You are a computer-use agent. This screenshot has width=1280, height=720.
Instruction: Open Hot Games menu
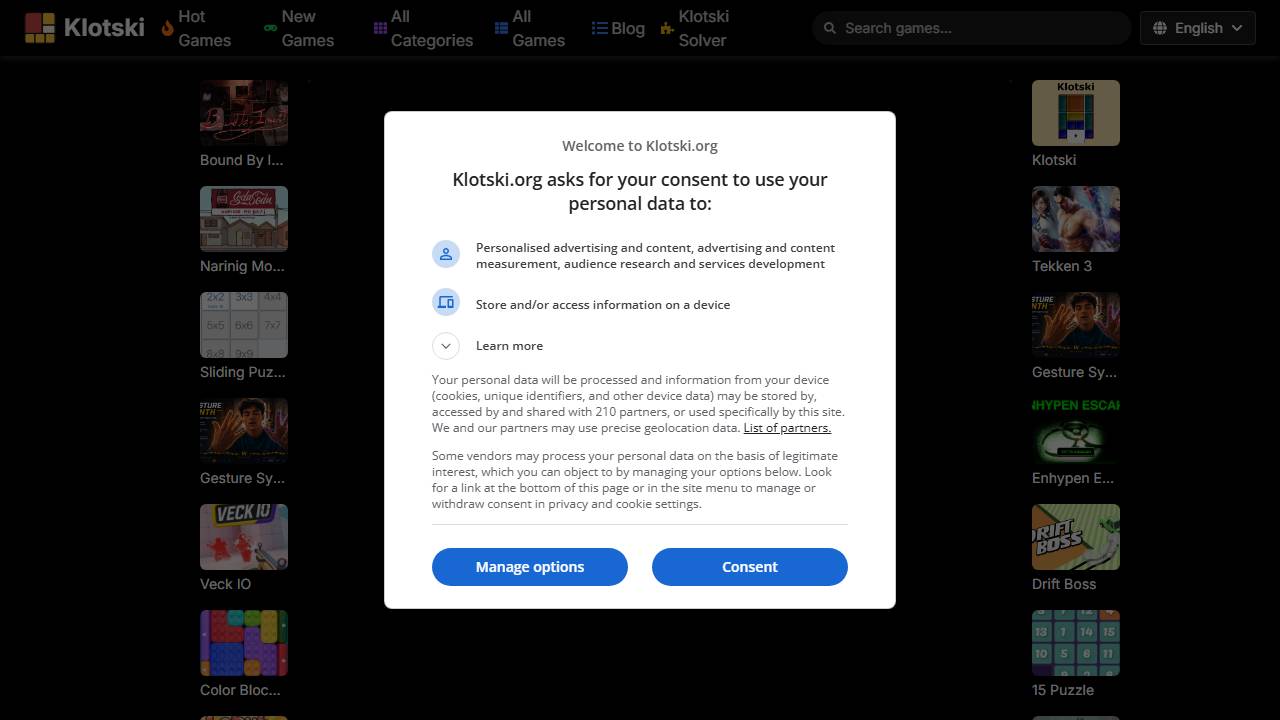click(x=197, y=28)
